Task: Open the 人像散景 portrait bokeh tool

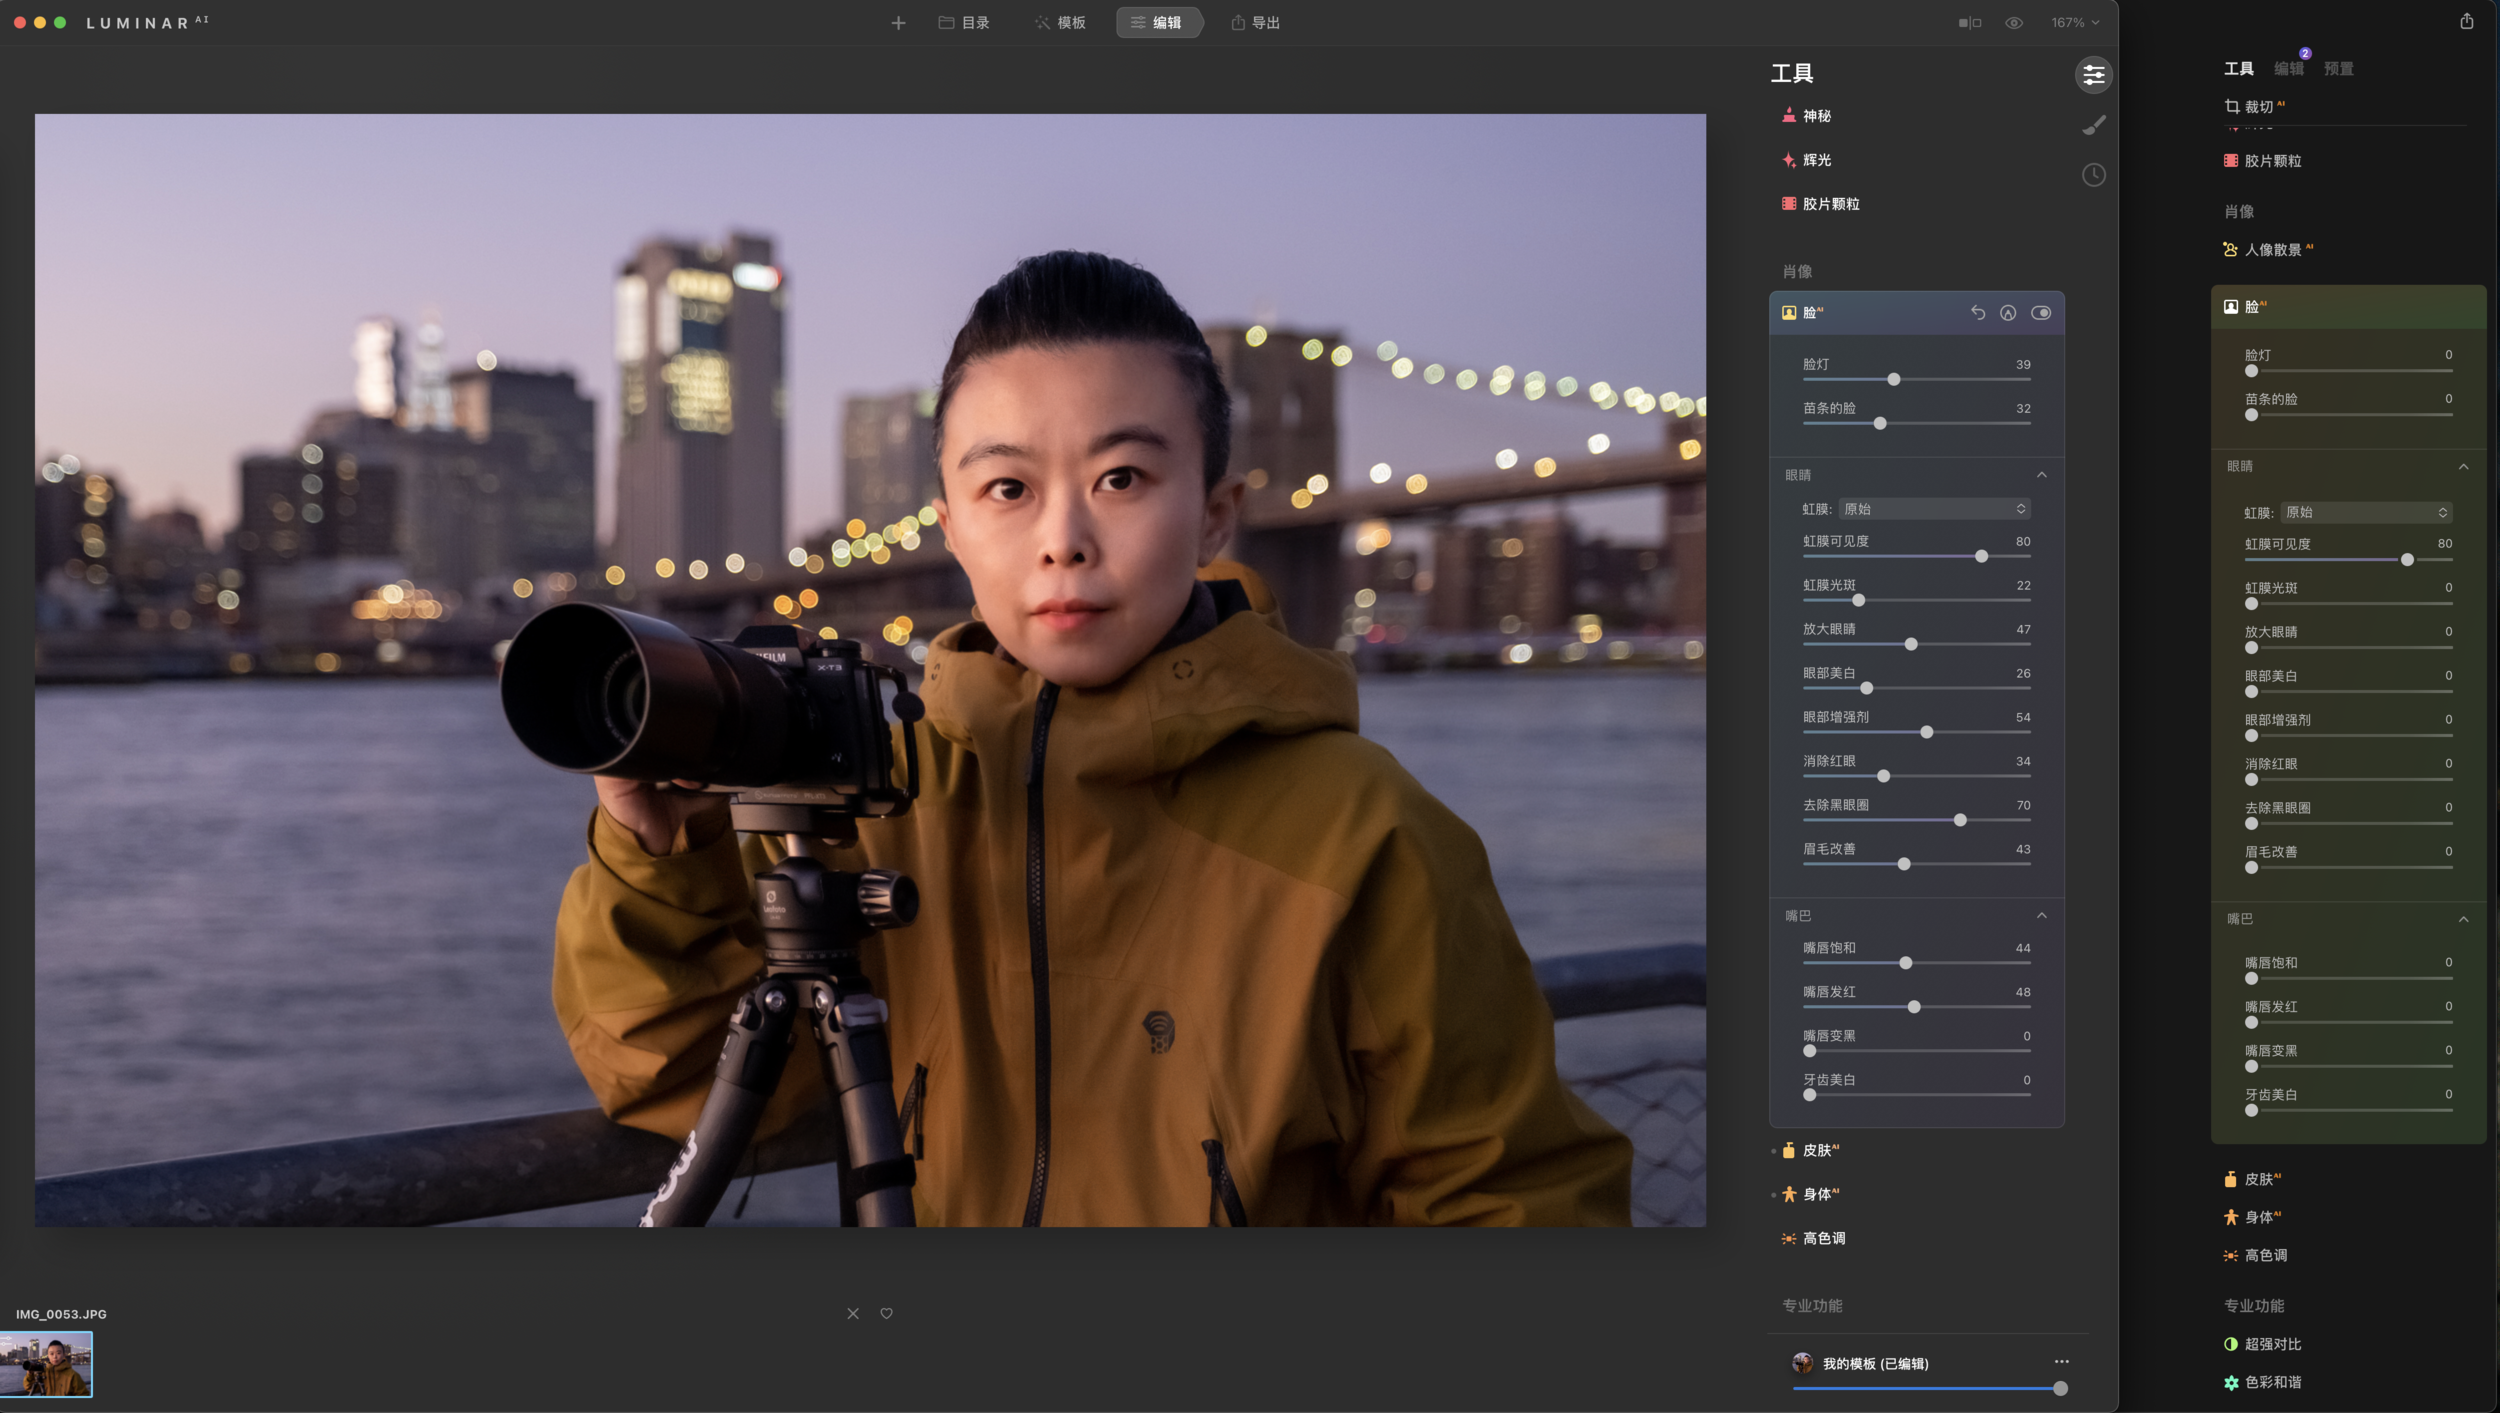Action: click(2276, 248)
